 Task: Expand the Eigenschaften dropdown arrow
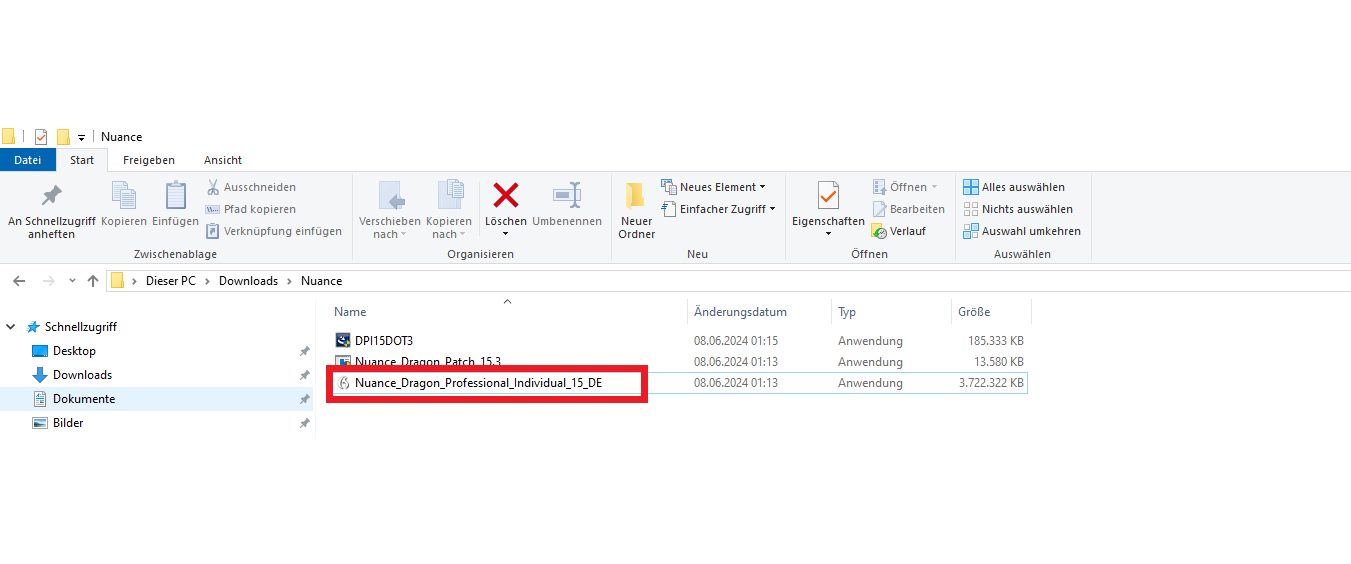(828, 234)
